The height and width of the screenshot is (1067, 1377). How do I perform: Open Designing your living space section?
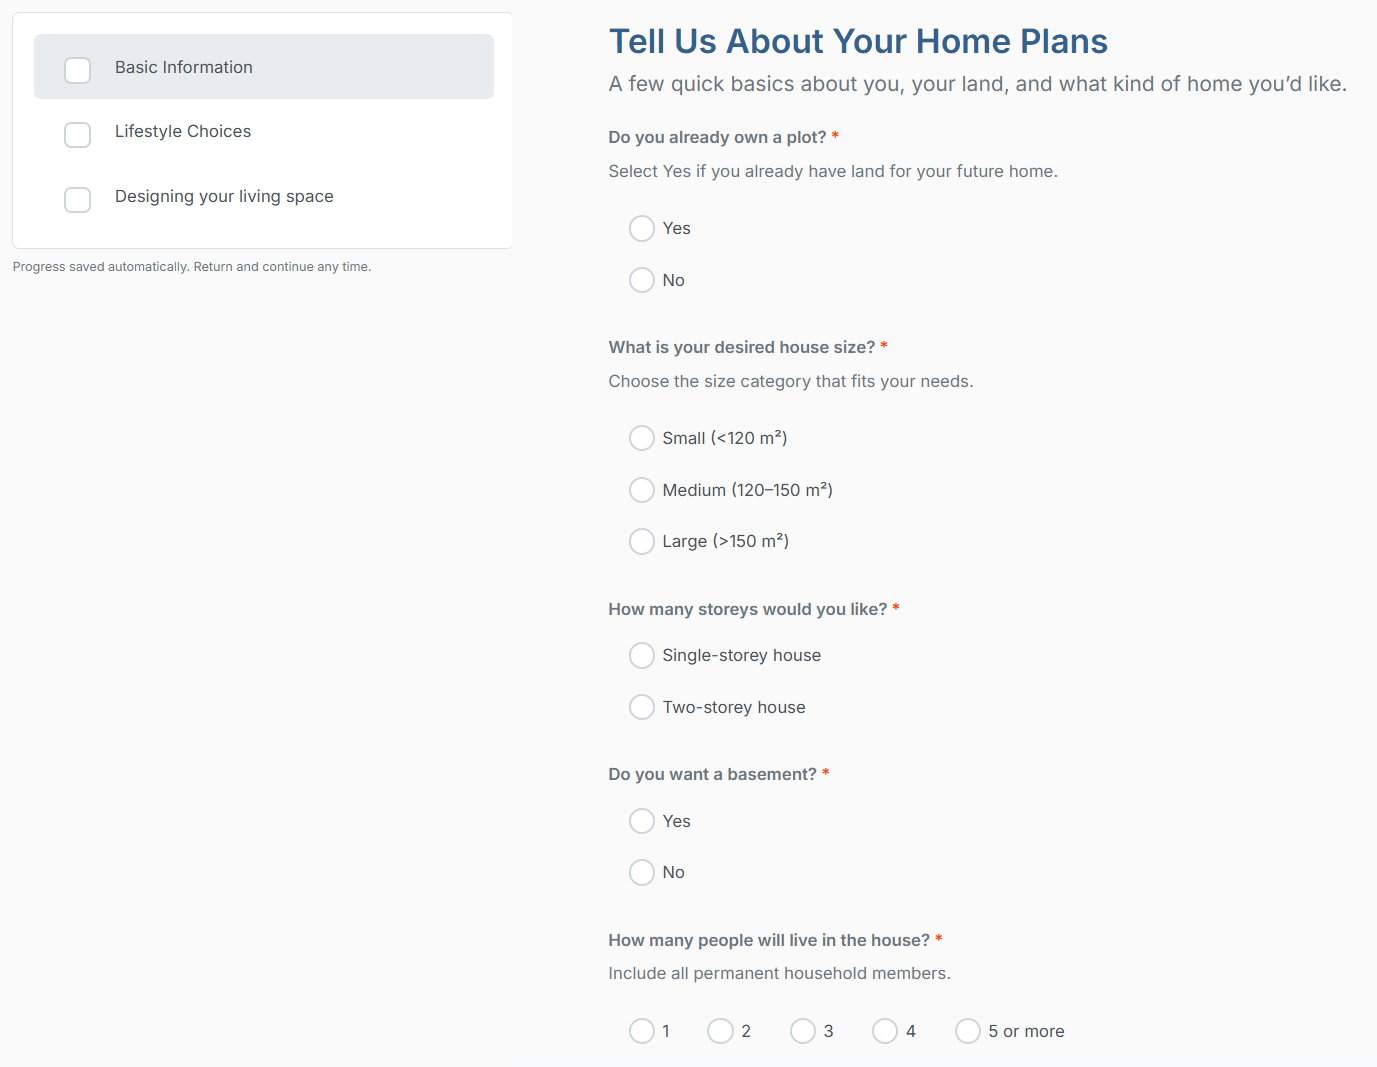224,196
